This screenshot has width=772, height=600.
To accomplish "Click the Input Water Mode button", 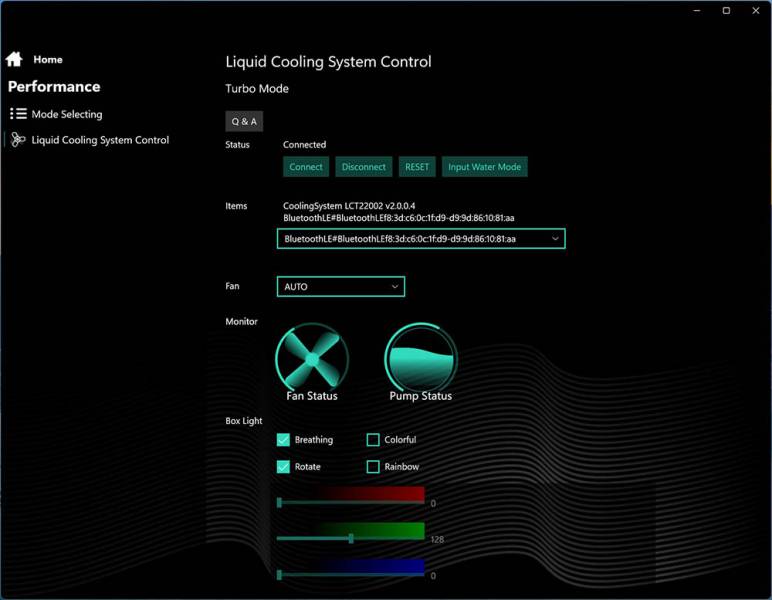I will 484,167.
